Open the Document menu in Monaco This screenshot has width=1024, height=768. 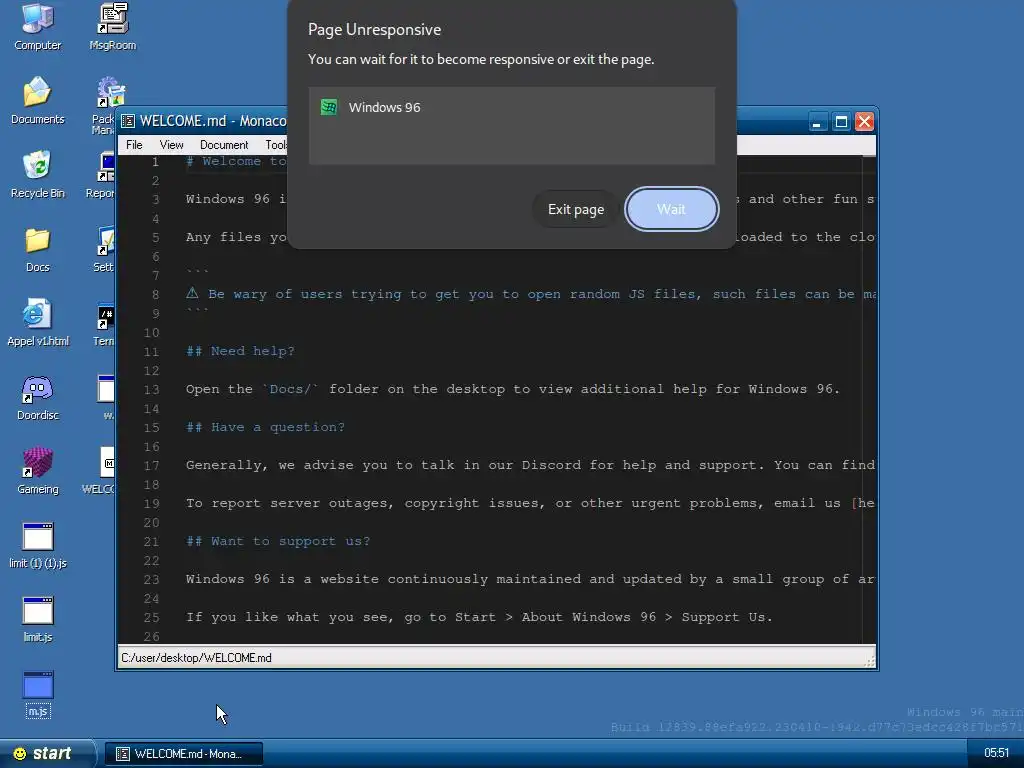223,144
